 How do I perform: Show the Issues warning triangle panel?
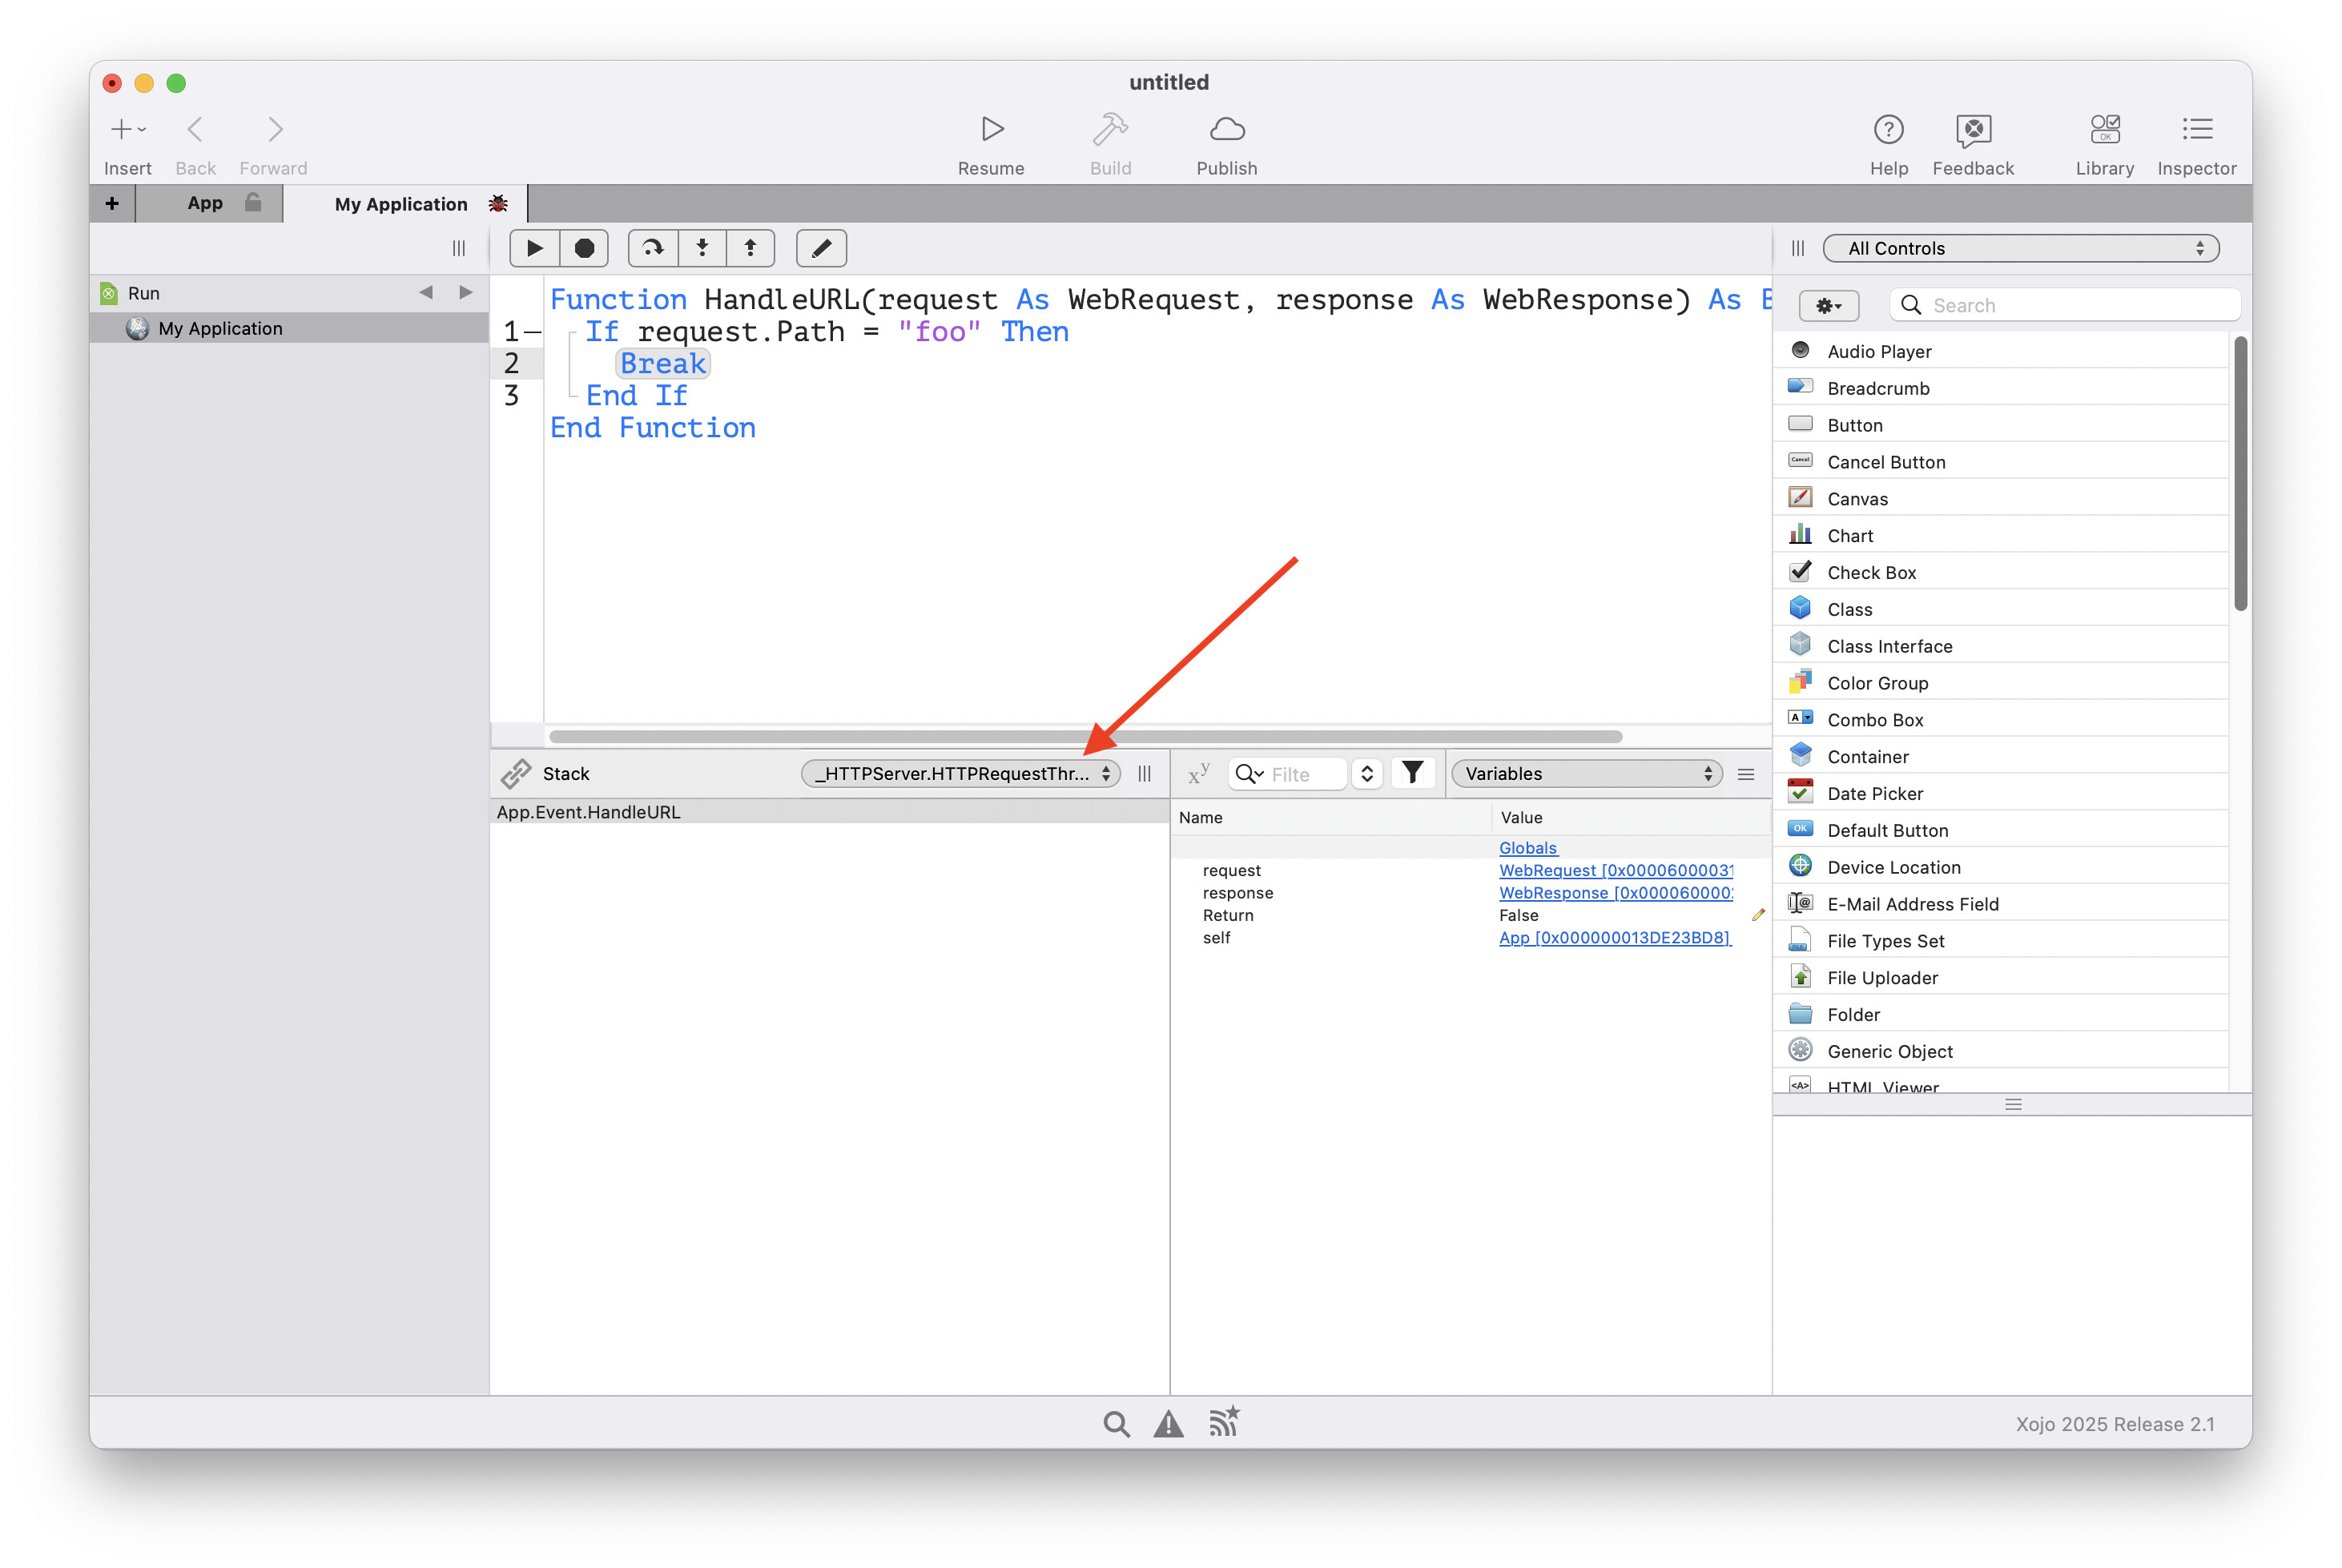[x=1168, y=1423]
